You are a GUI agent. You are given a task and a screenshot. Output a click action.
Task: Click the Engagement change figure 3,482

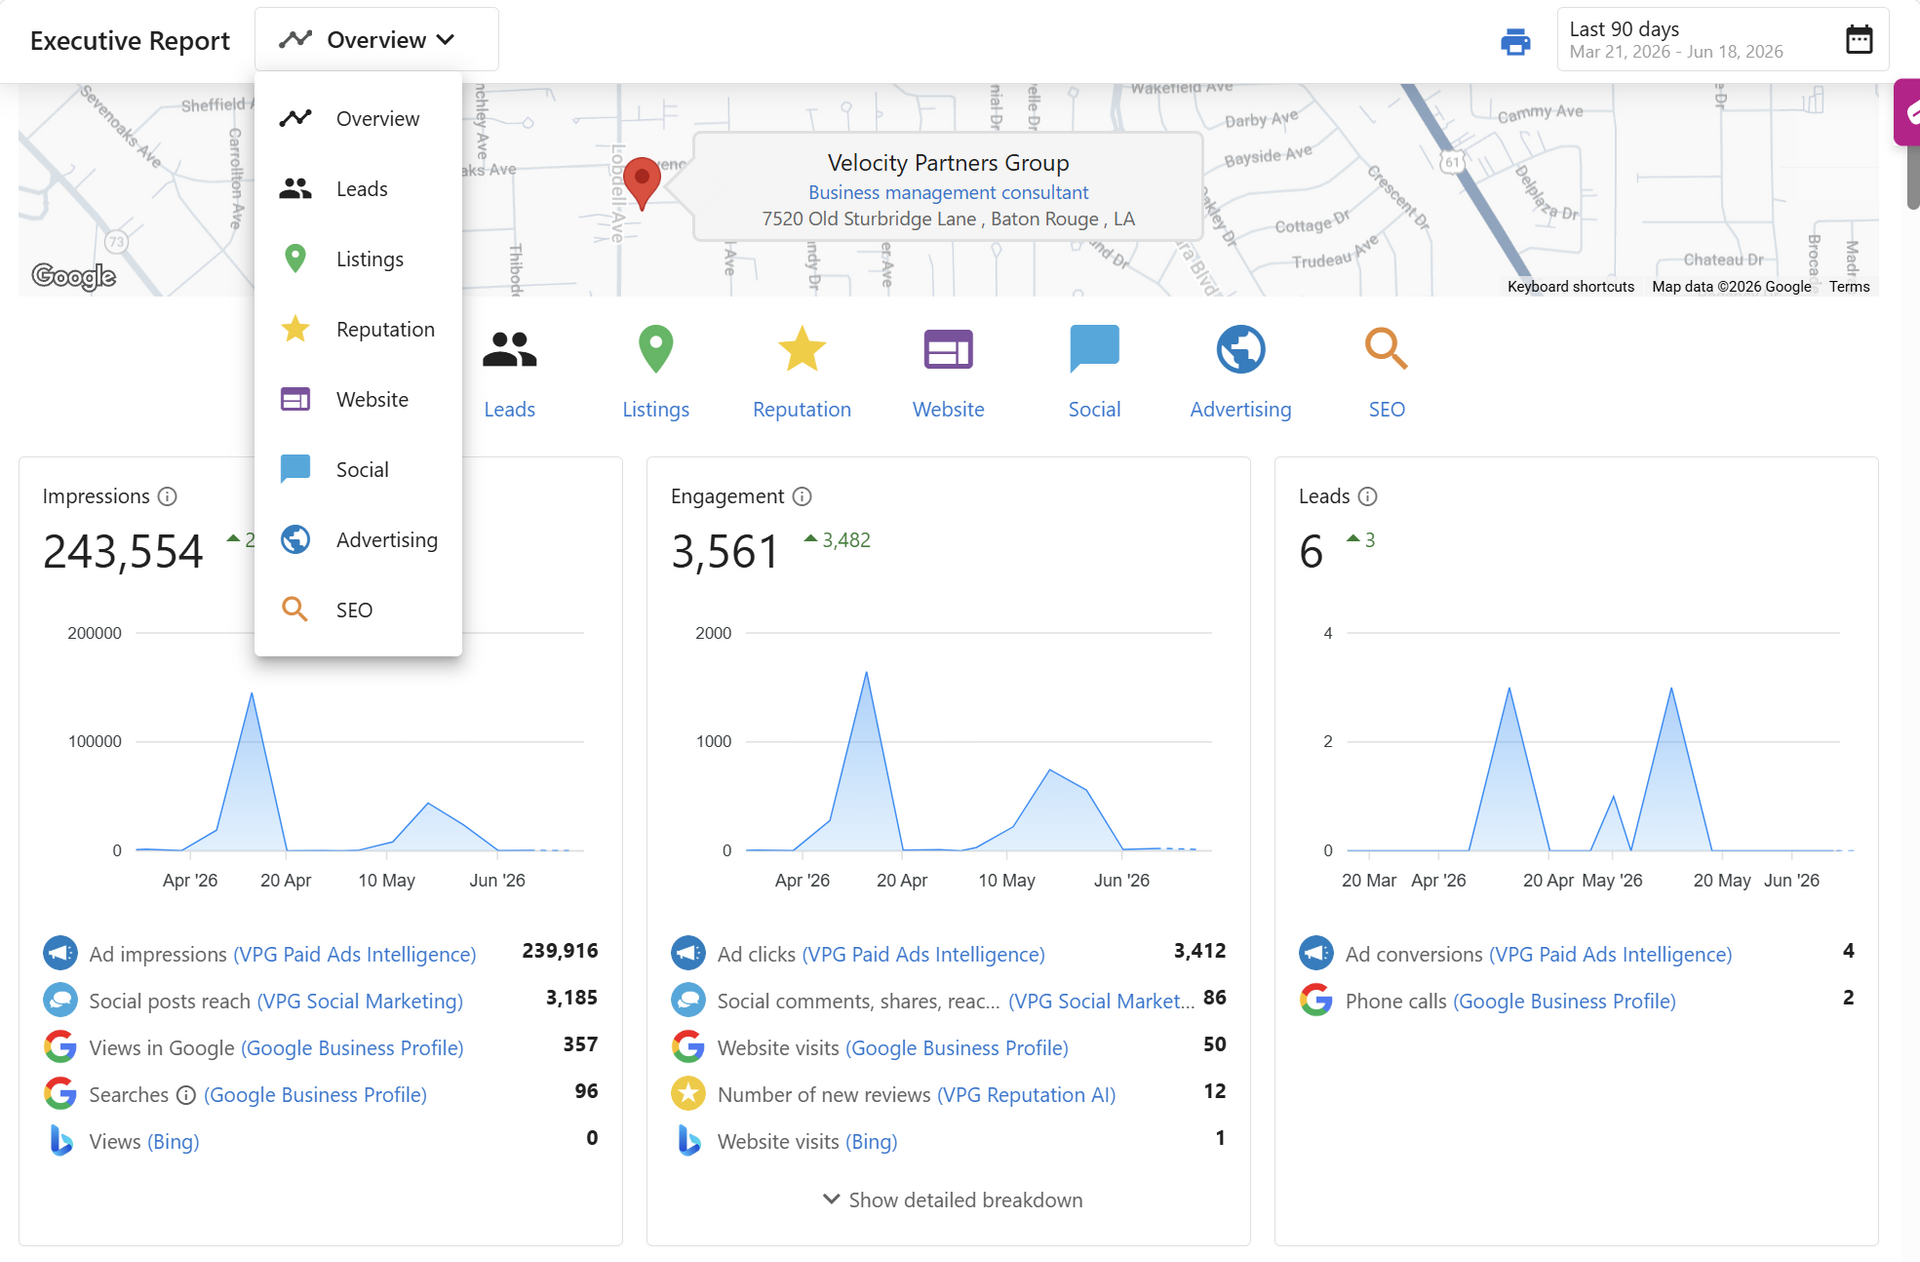846,540
